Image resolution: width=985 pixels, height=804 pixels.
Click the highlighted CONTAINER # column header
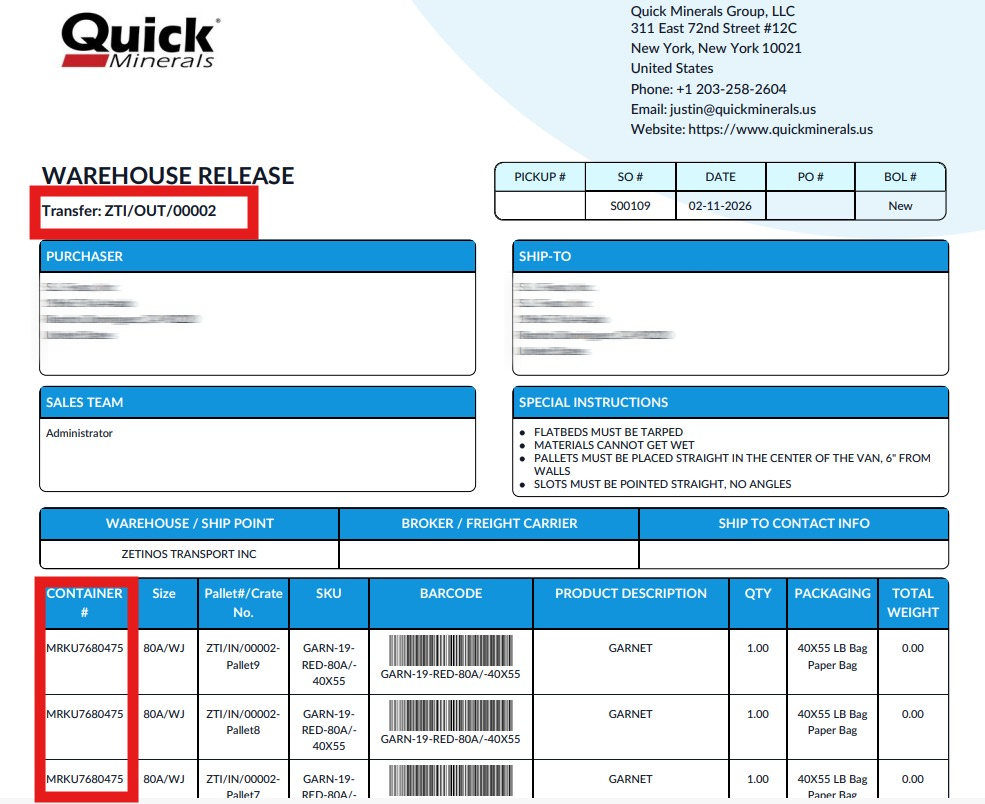click(x=85, y=602)
